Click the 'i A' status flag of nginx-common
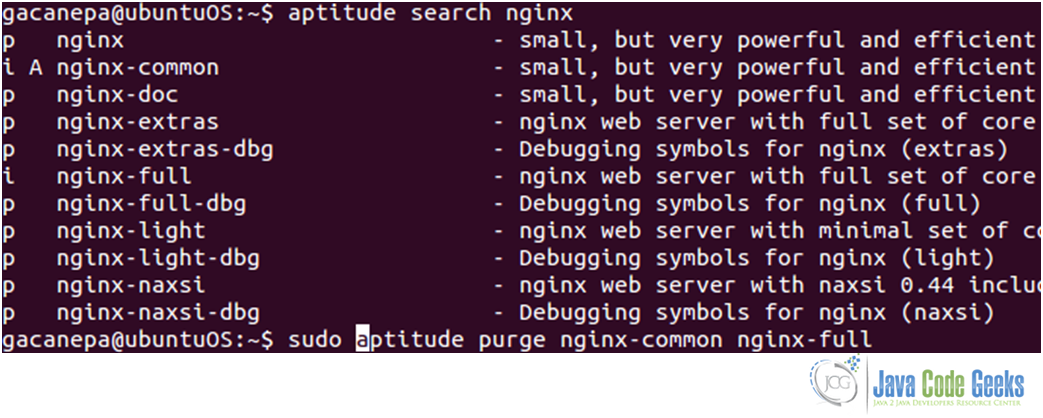Image resolution: width=1043 pixels, height=418 pixels. point(23,68)
